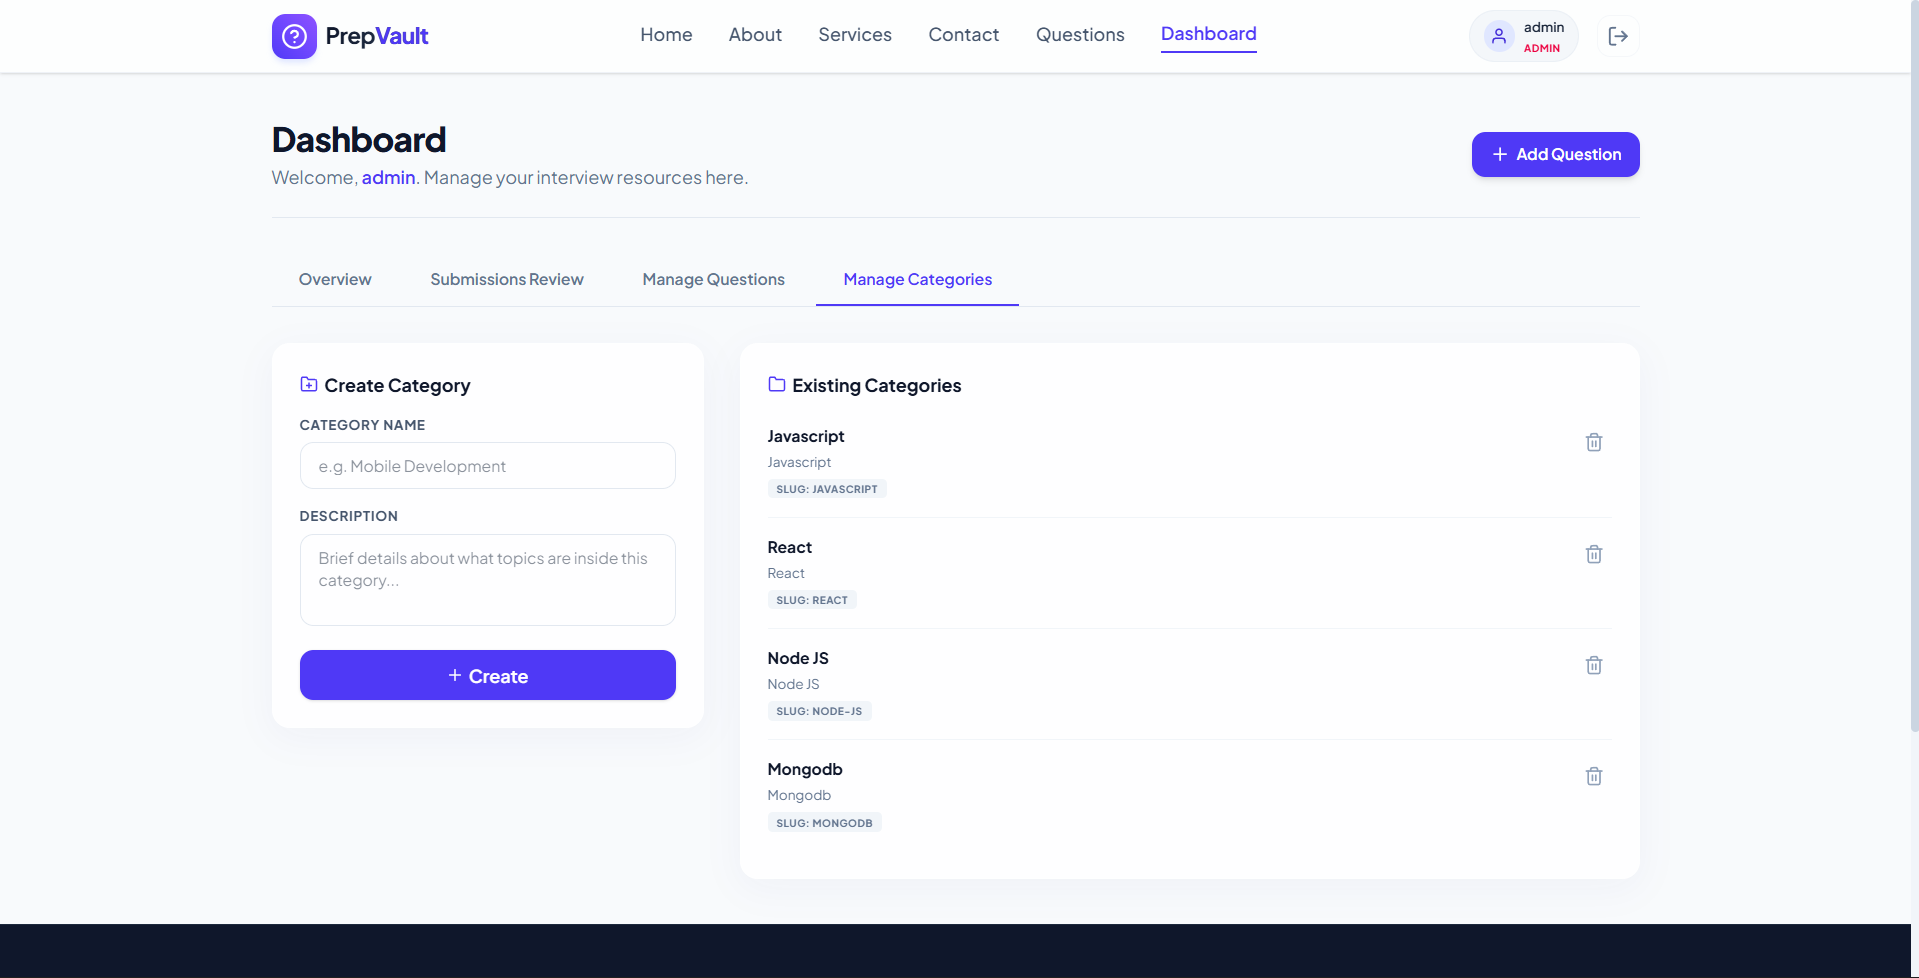Select the Dashboard nav item
Screen dimensions: 1919x978
coord(1209,34)
